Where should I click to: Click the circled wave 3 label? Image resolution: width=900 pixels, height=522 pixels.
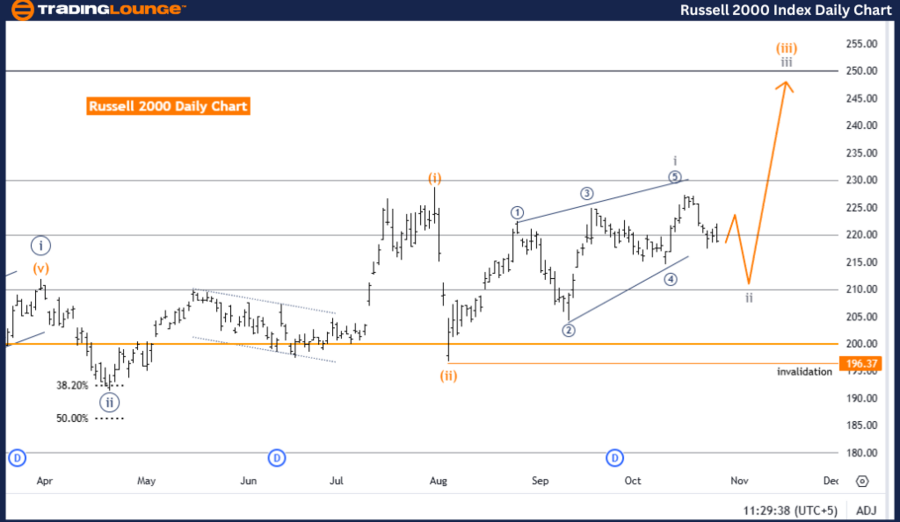coord(587,194)
